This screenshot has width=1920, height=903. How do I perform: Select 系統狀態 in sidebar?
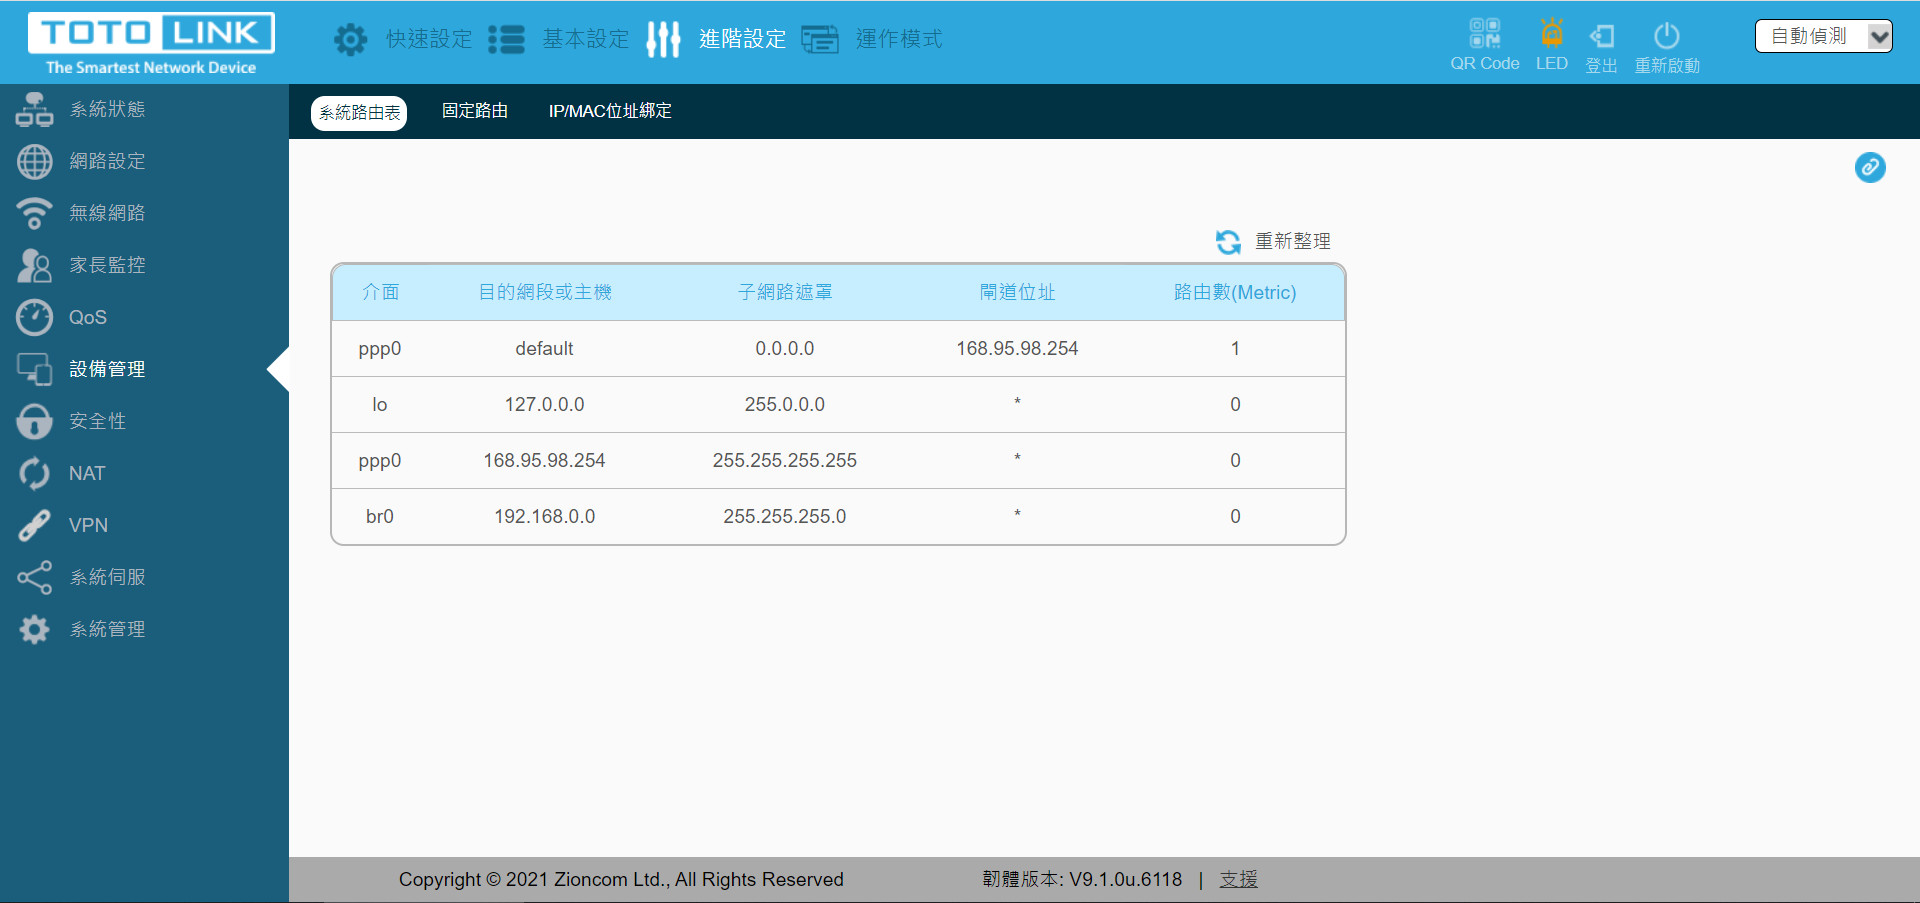tap(107, 109)
